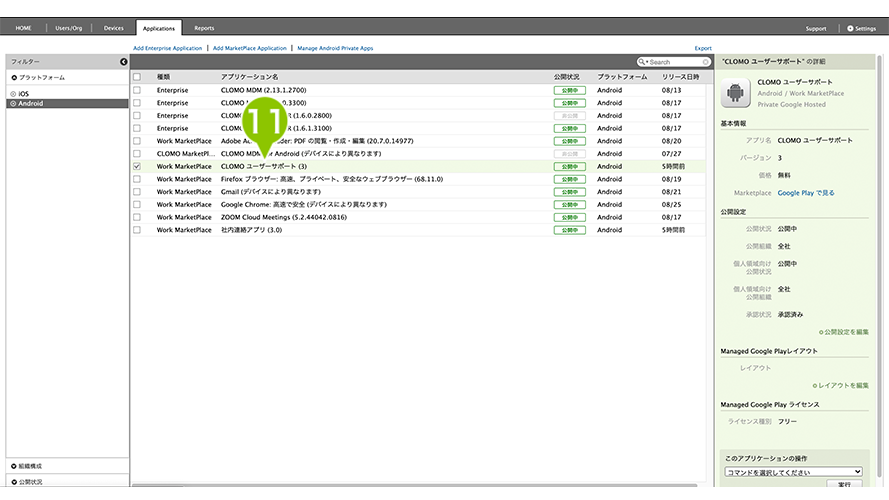Viewport: 889px width, 500px height.
Task: Click Add MarketPlace Application link
Action: pos(249,48)
